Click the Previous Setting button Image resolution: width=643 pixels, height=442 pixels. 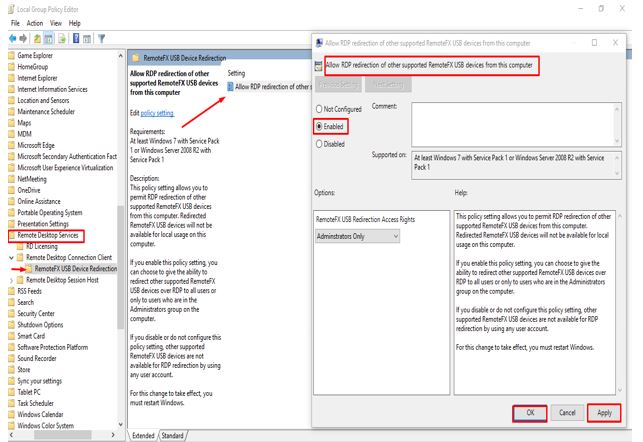tap(339, 84)
